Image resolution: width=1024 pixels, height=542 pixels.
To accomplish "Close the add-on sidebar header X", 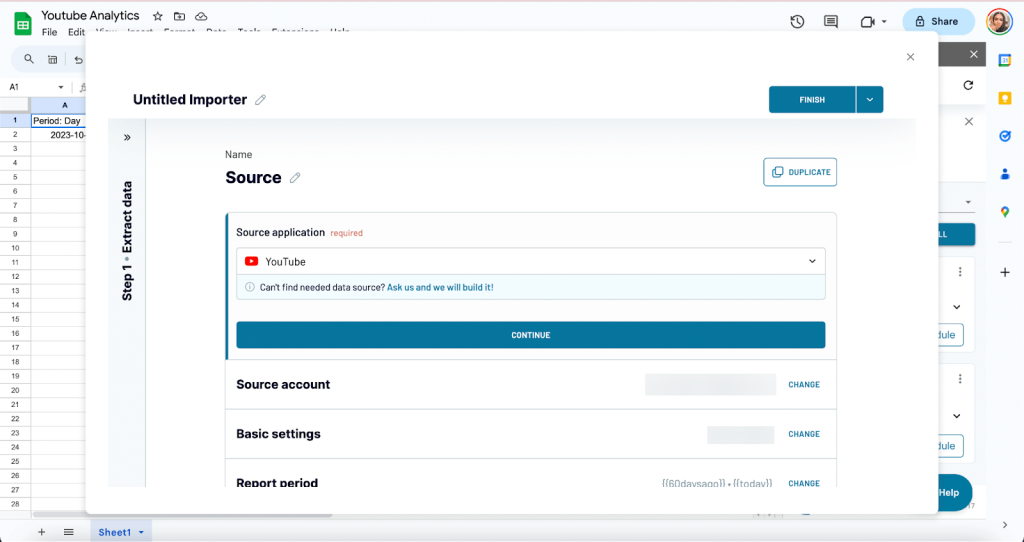I will [x=974, y=54].
